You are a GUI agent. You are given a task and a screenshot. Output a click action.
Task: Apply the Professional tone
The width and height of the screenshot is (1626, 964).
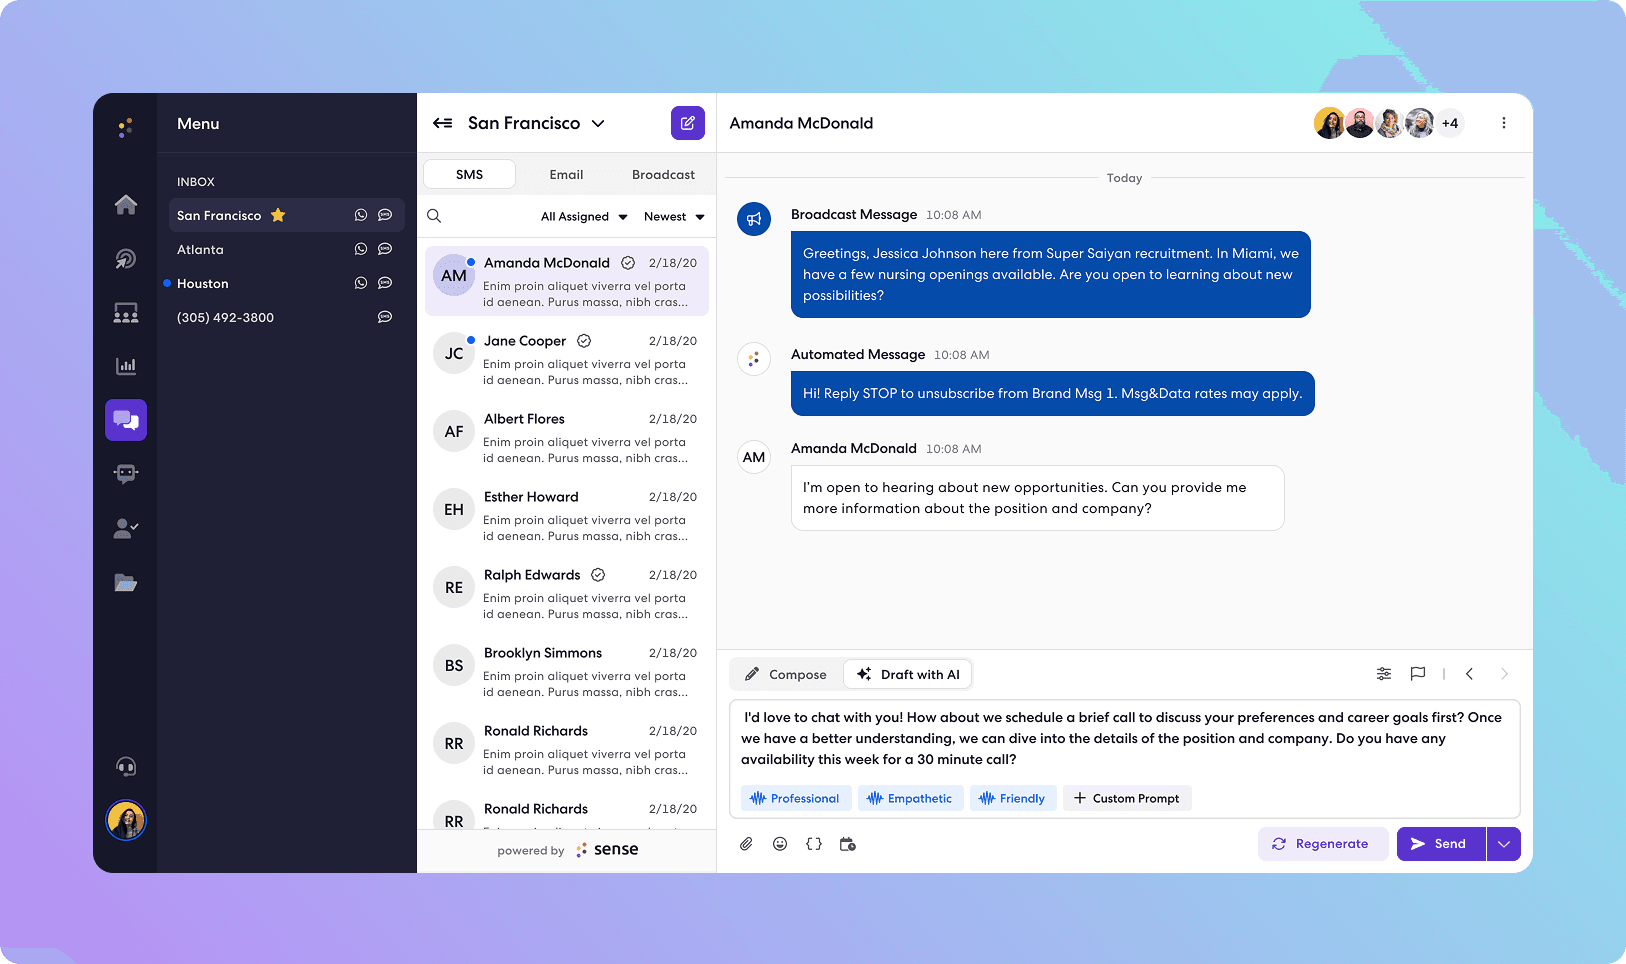point(796,798)
